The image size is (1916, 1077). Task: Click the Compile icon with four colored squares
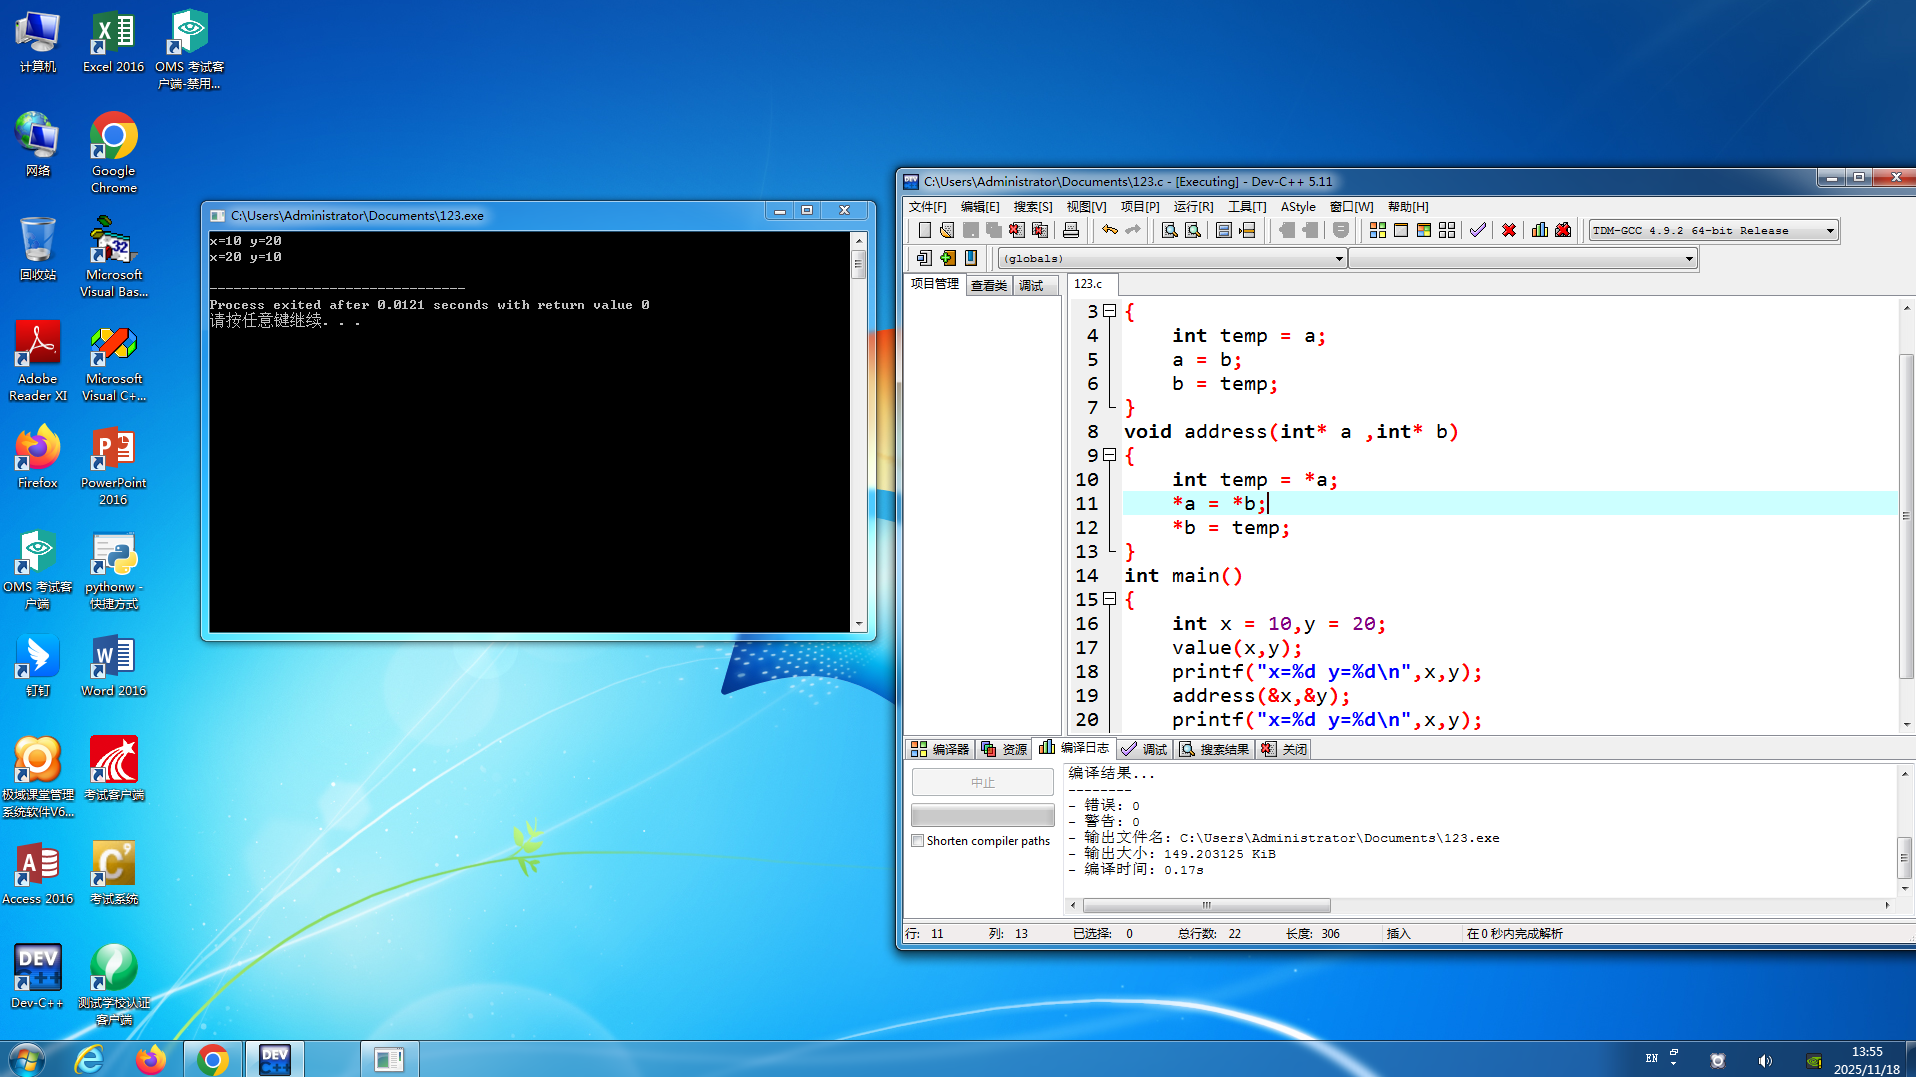[1378, 231]
